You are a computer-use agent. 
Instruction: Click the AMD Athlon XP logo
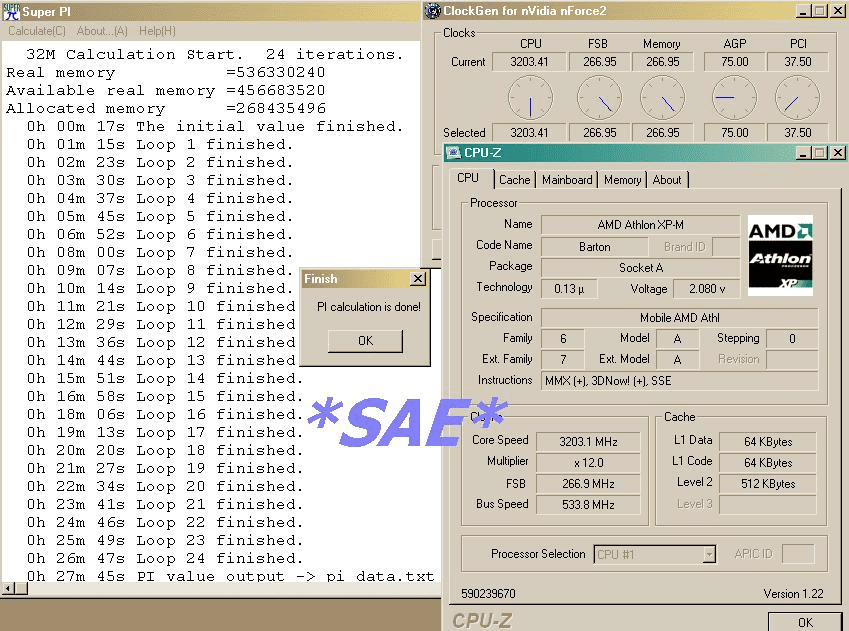click(x=780, y=256)
